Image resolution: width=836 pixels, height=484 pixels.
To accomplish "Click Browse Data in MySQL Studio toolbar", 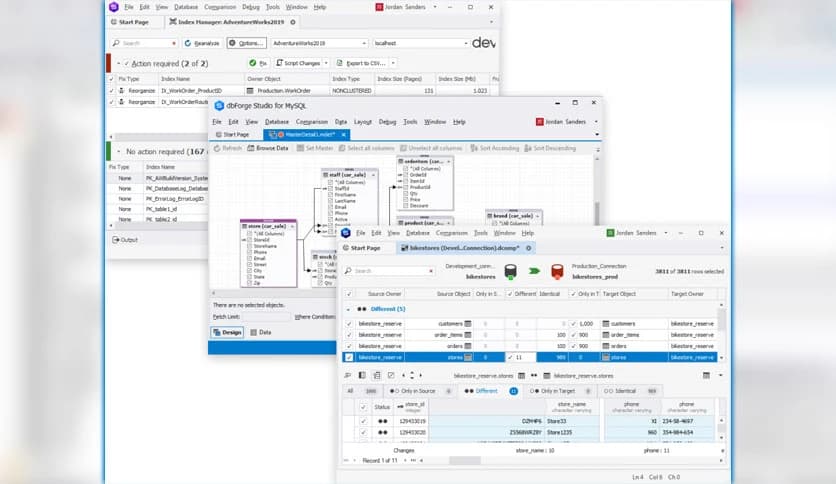I will tap(268, 148).
